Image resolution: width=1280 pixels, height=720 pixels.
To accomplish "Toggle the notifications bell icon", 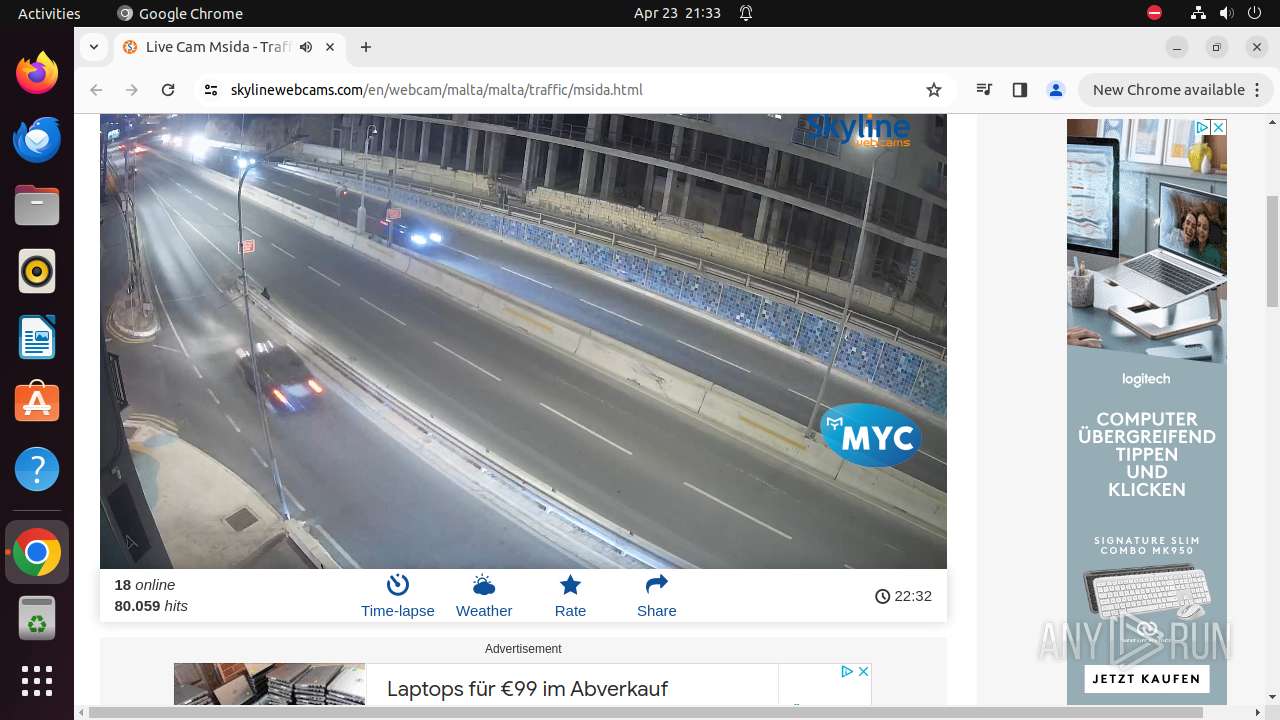I will 746,13.
